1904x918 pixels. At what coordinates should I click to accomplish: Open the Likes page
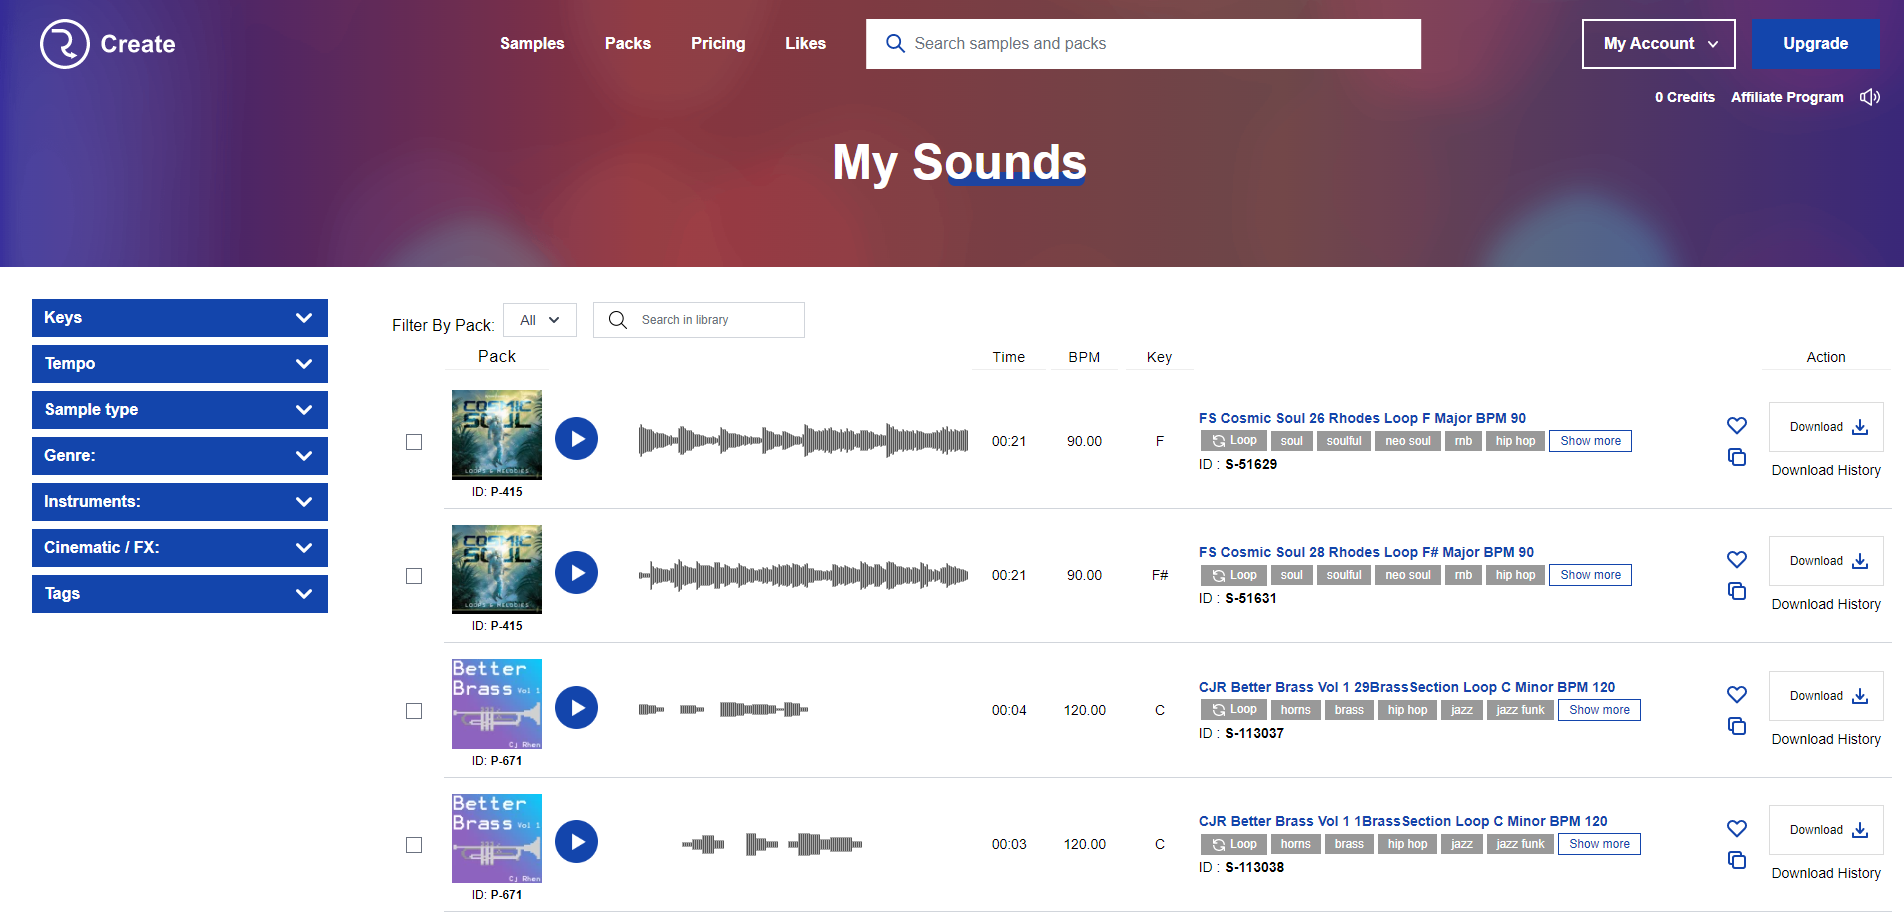tap(805, 43)
